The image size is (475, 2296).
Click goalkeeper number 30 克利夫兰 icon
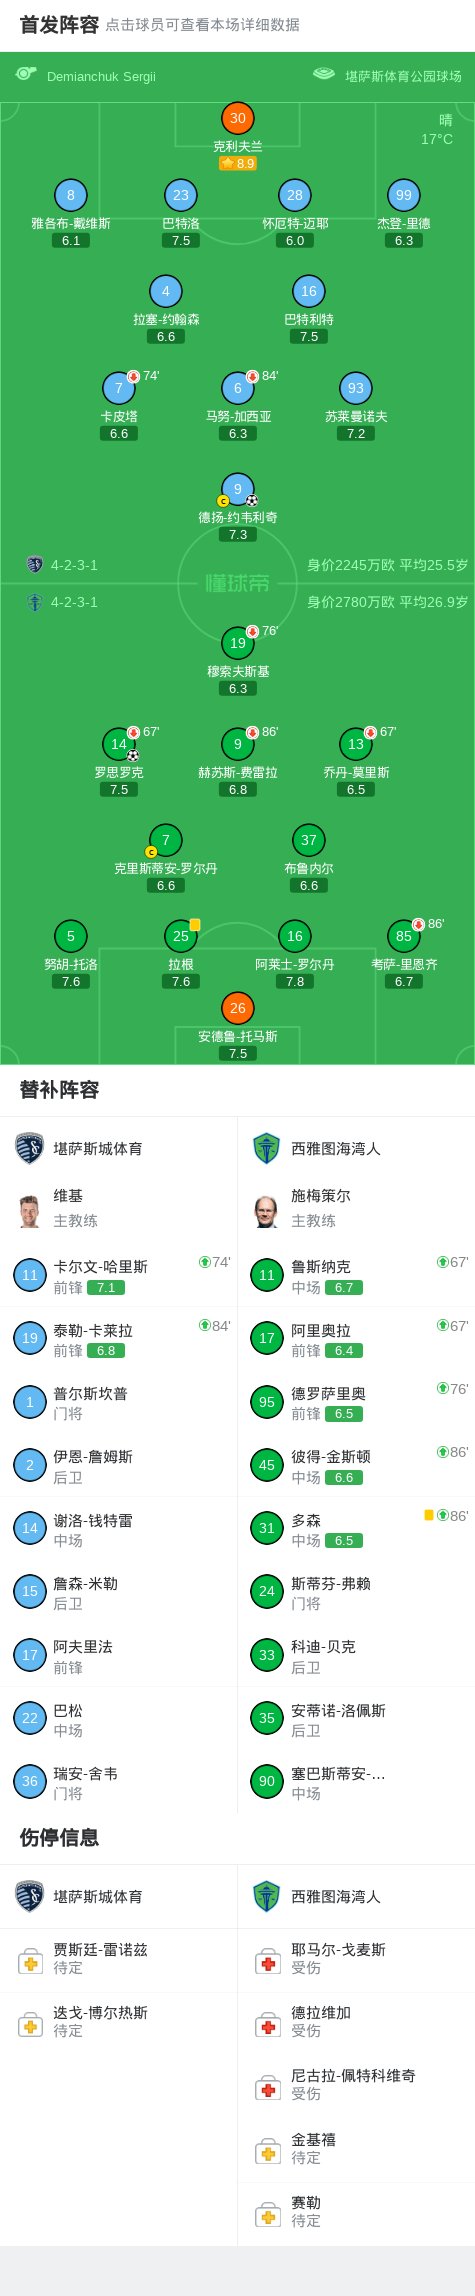pyautogui.click(x=238, y=118)
